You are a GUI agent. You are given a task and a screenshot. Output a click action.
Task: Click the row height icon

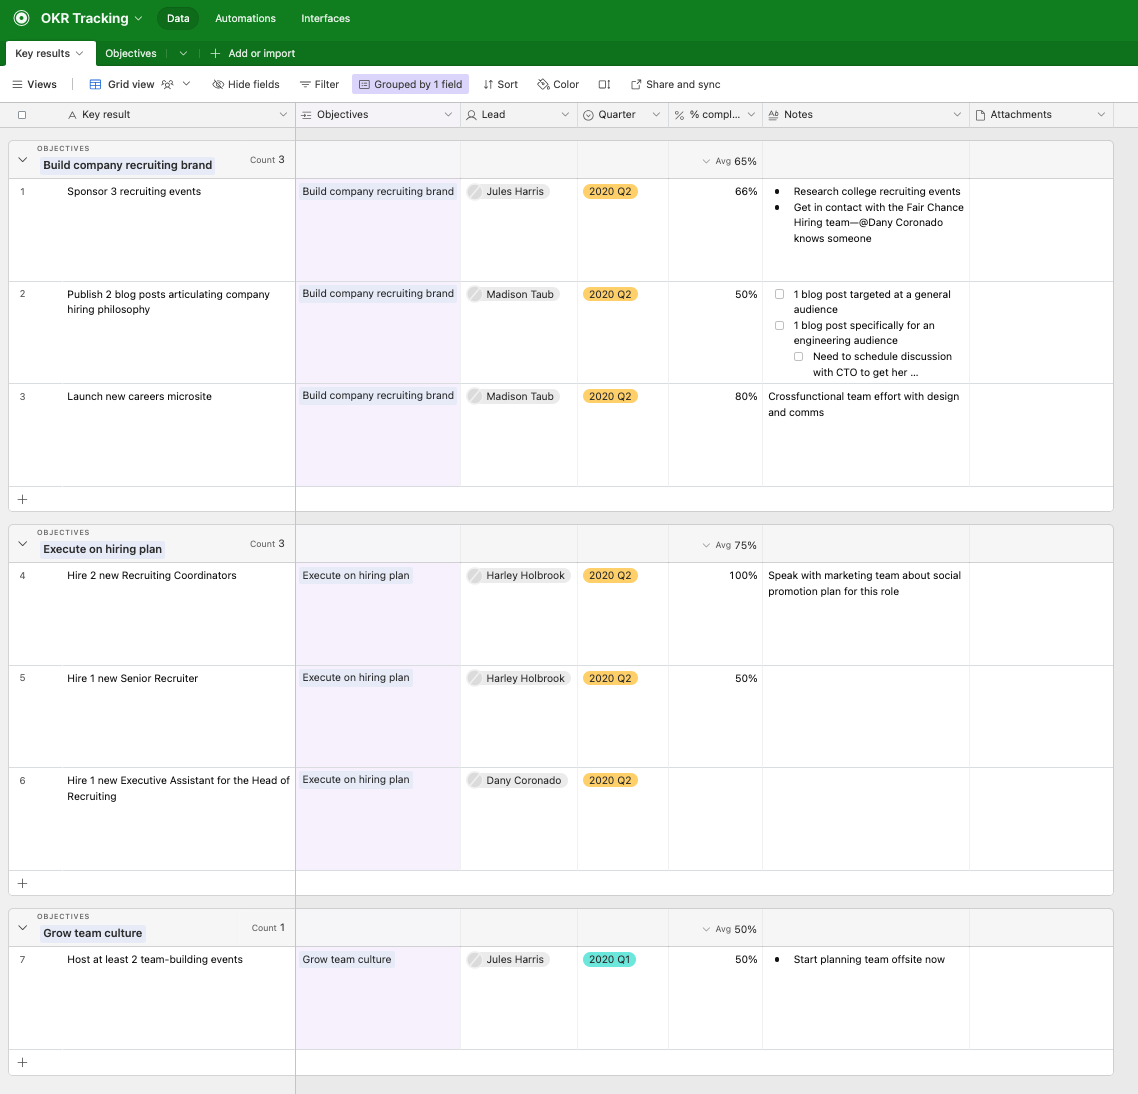click(x=604, y=85)
